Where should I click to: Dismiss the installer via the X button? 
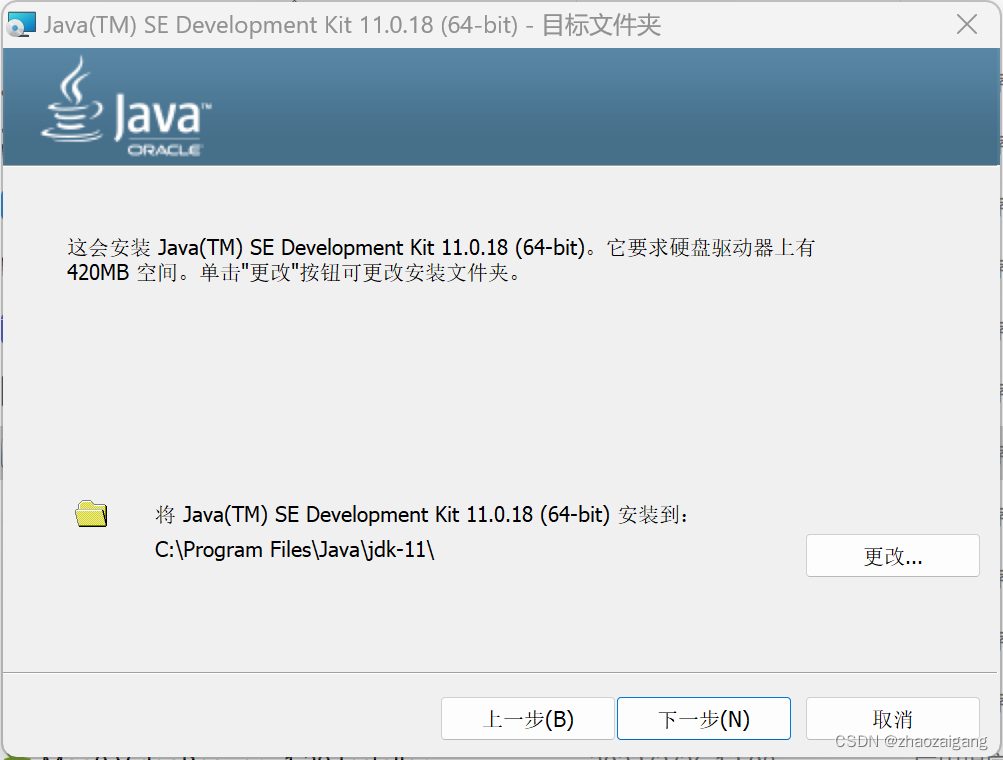[966, 24]
